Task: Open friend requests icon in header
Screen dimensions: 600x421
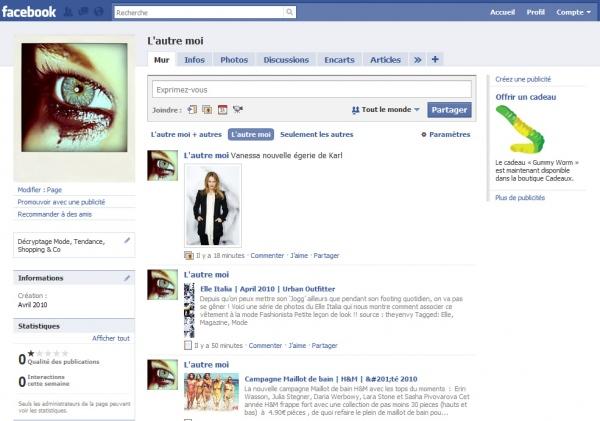Action: 68,12
